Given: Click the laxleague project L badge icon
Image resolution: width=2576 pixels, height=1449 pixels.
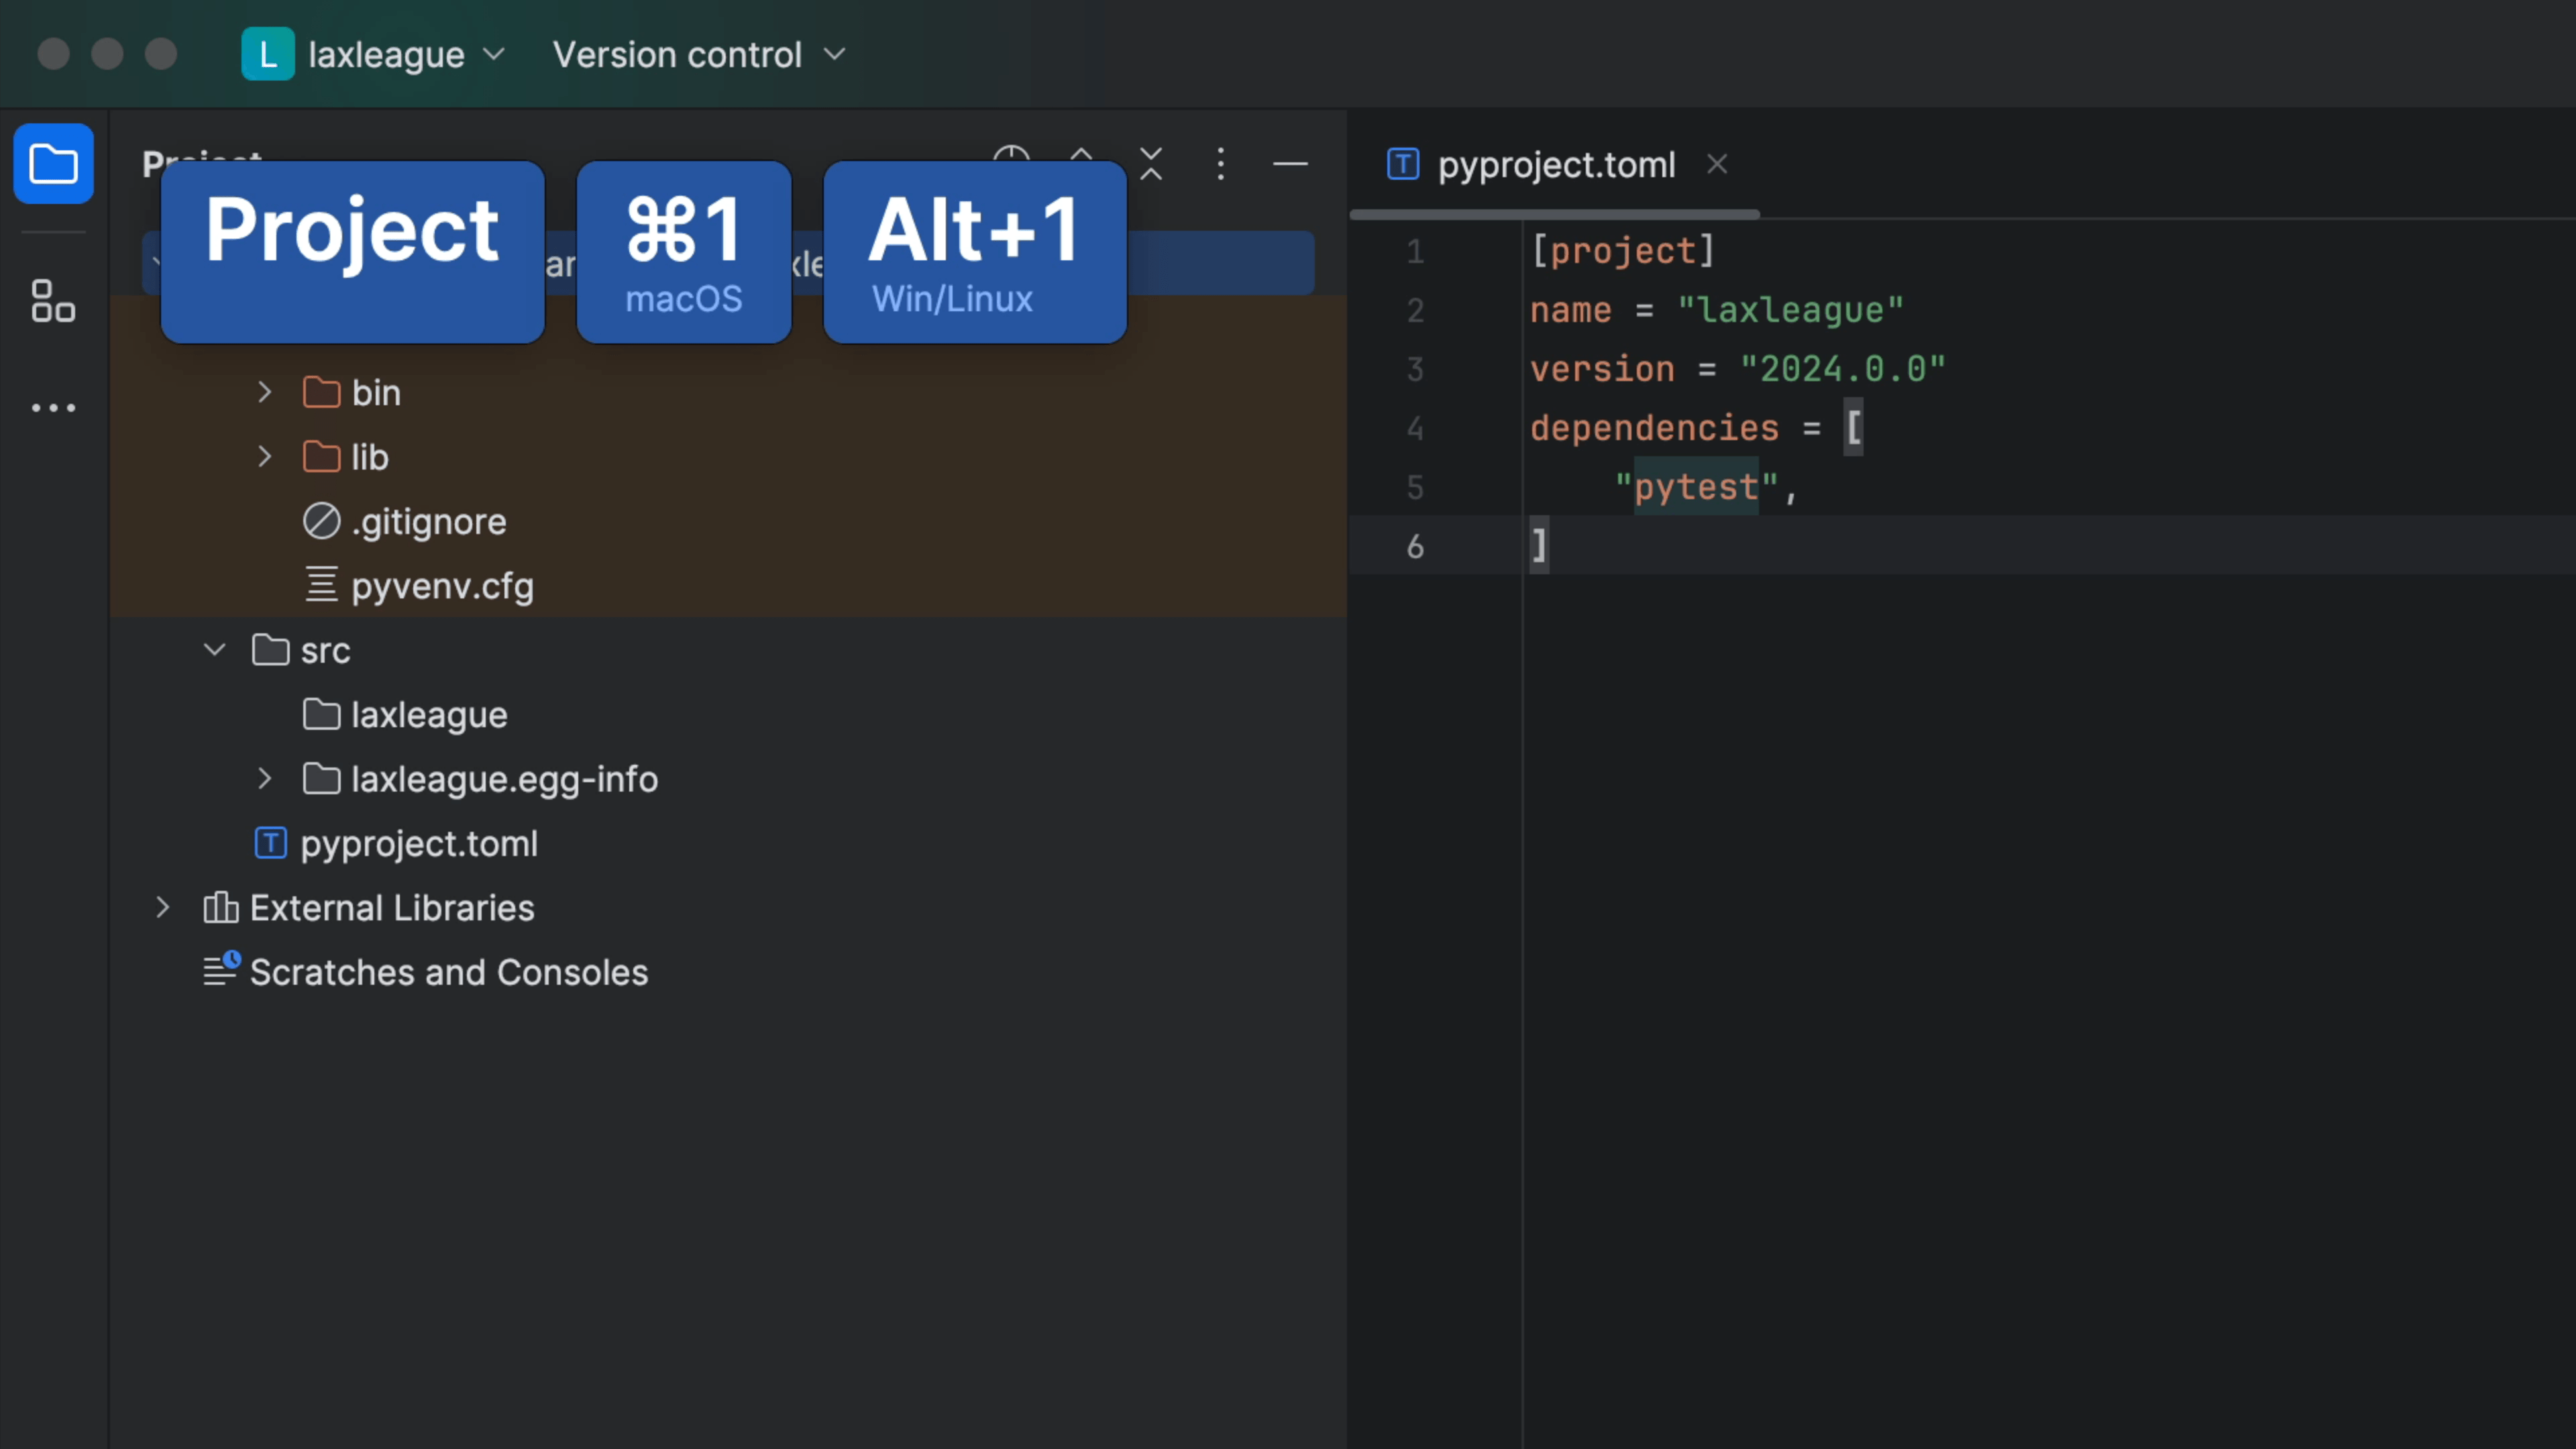Looking at the screenshot, I should [x=267, y=54].
